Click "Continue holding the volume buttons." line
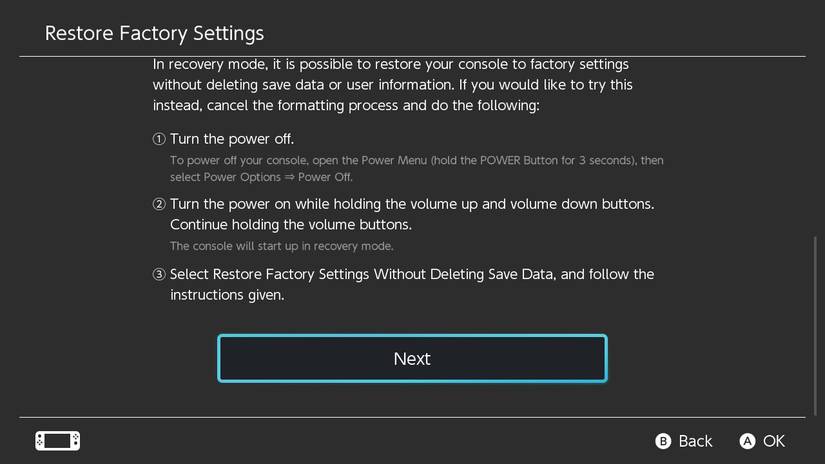Screen dimensions: 825x464 [290, 224]
